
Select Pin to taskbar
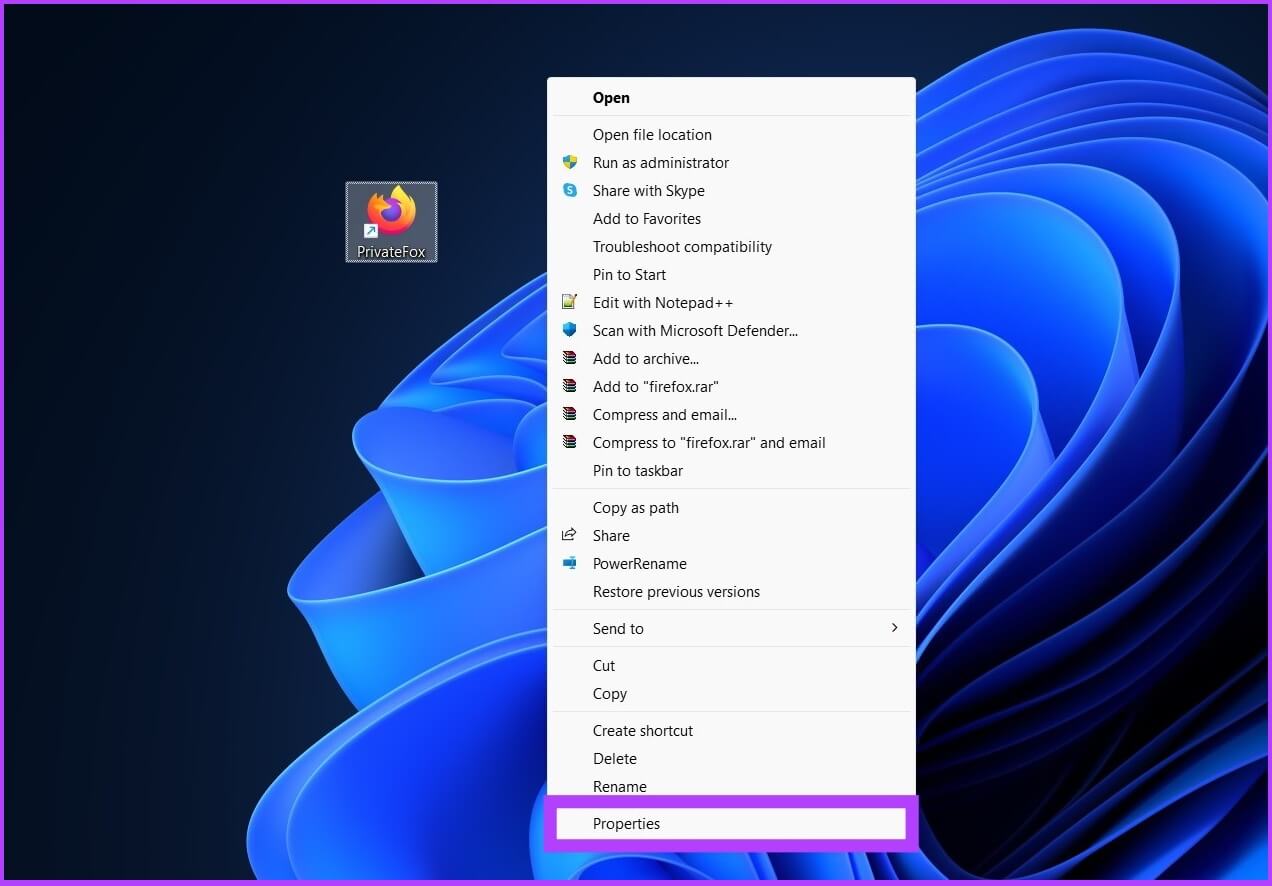point(731,470)
